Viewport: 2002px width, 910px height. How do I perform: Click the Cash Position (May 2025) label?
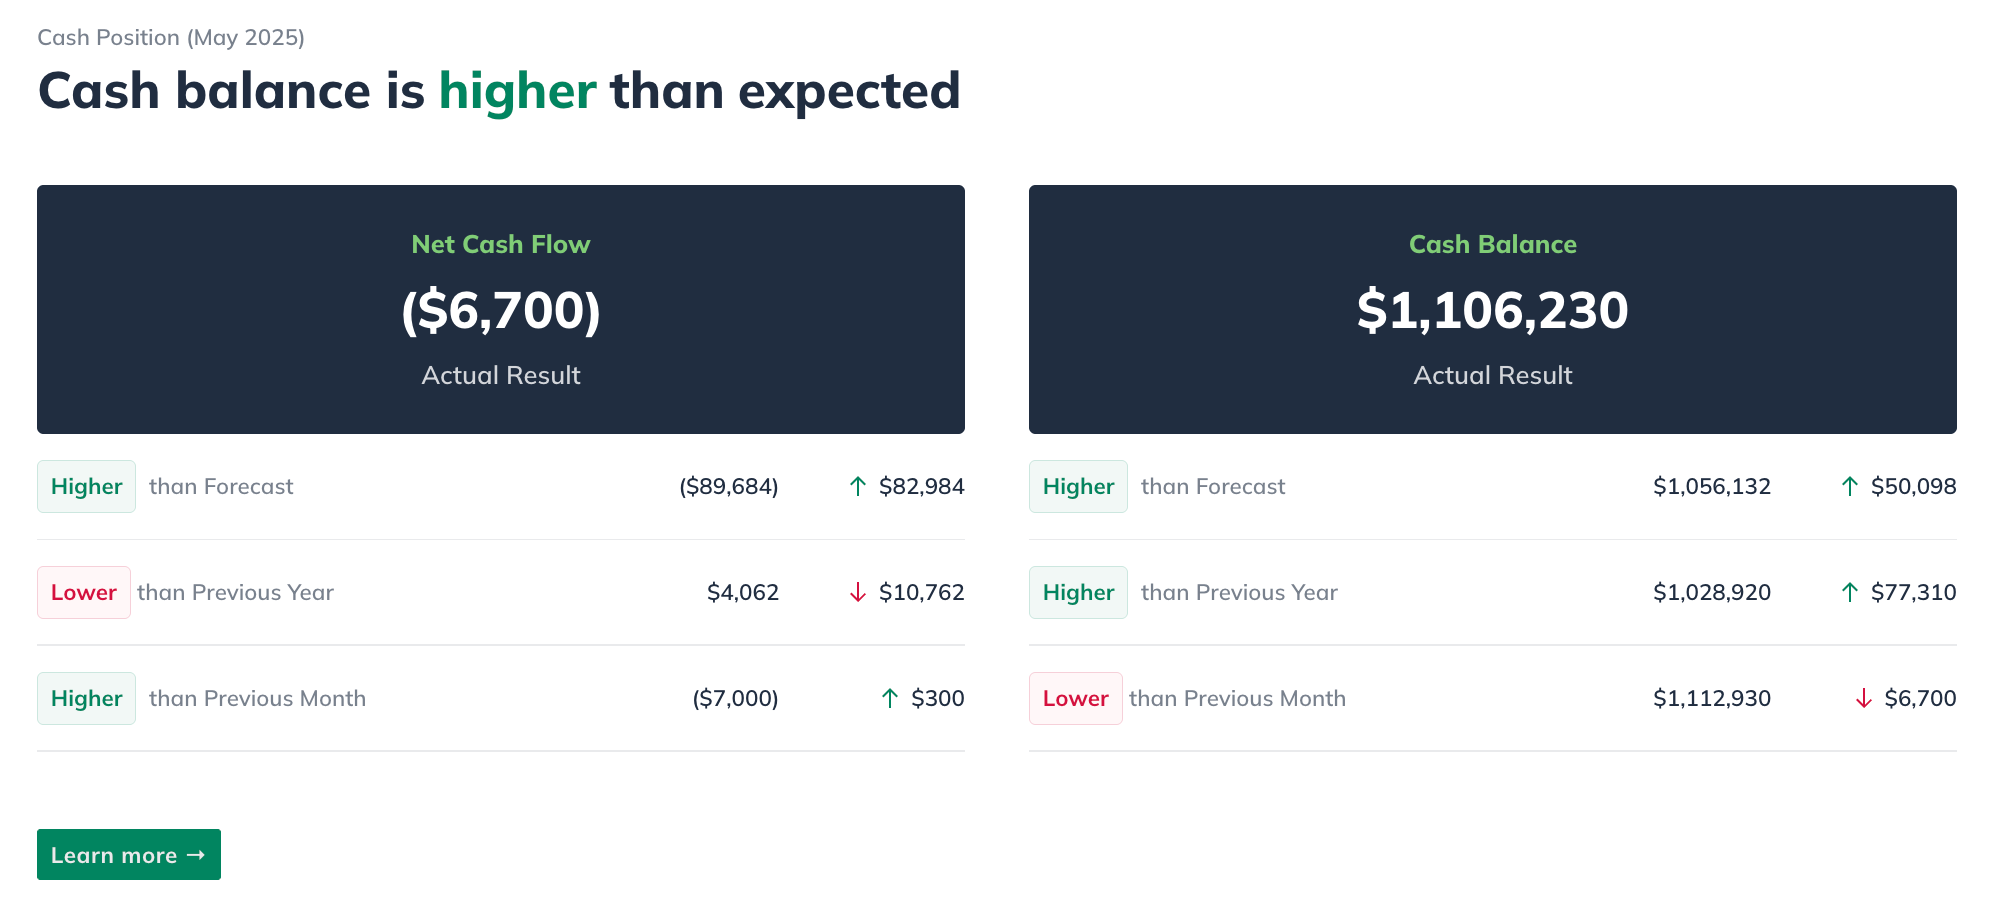(171, 38)
